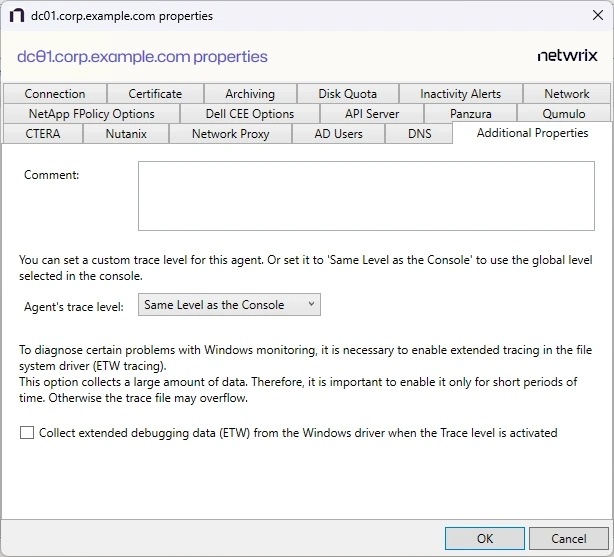
Task: Open the Nutanix tab
Action: 126,134
